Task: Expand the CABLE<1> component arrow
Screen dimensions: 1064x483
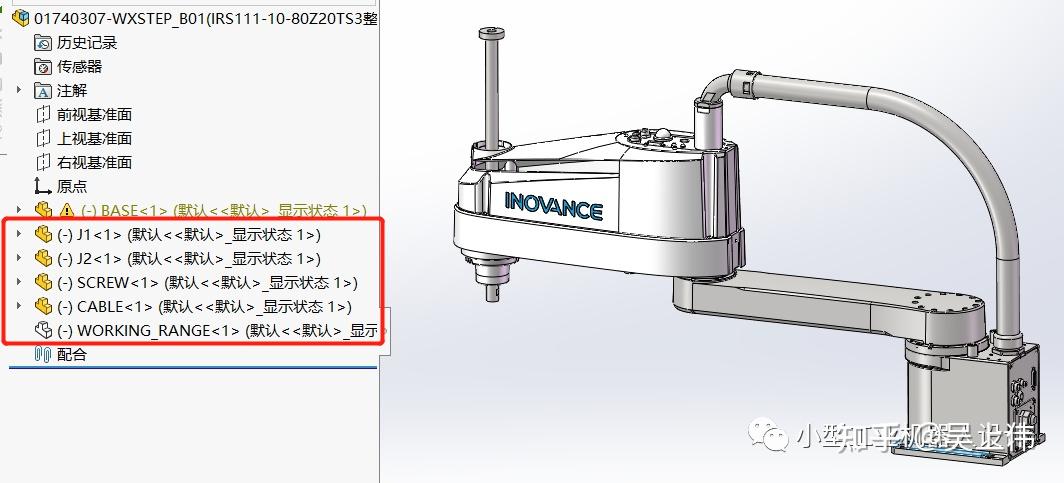Action: [19, 305]
